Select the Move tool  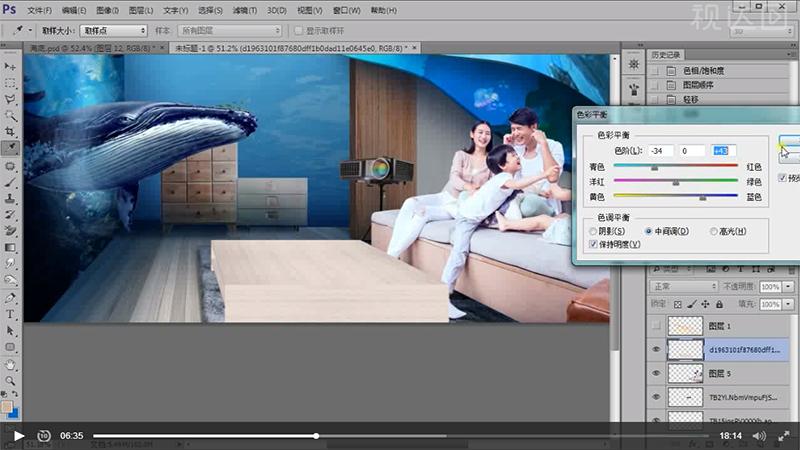pyautogui.click(x=10, y=66)
